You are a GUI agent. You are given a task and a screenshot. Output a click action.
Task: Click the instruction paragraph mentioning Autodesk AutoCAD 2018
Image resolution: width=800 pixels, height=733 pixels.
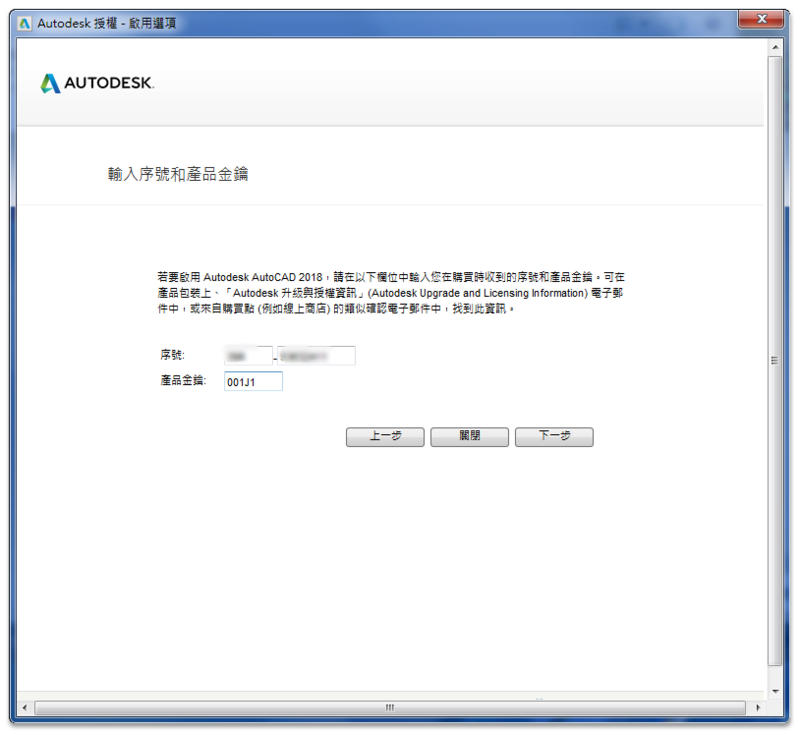pos(391,293)
